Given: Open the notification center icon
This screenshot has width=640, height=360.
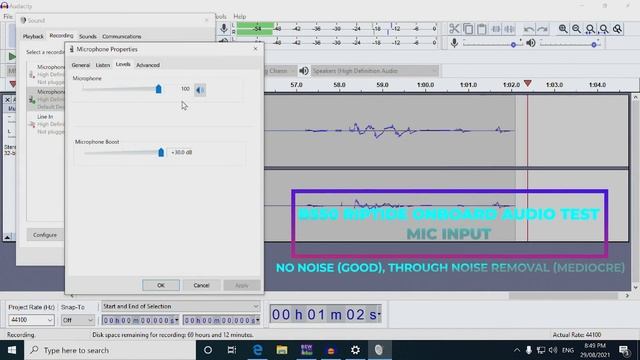Looking at the screenshot, I should tap(624, 350).
